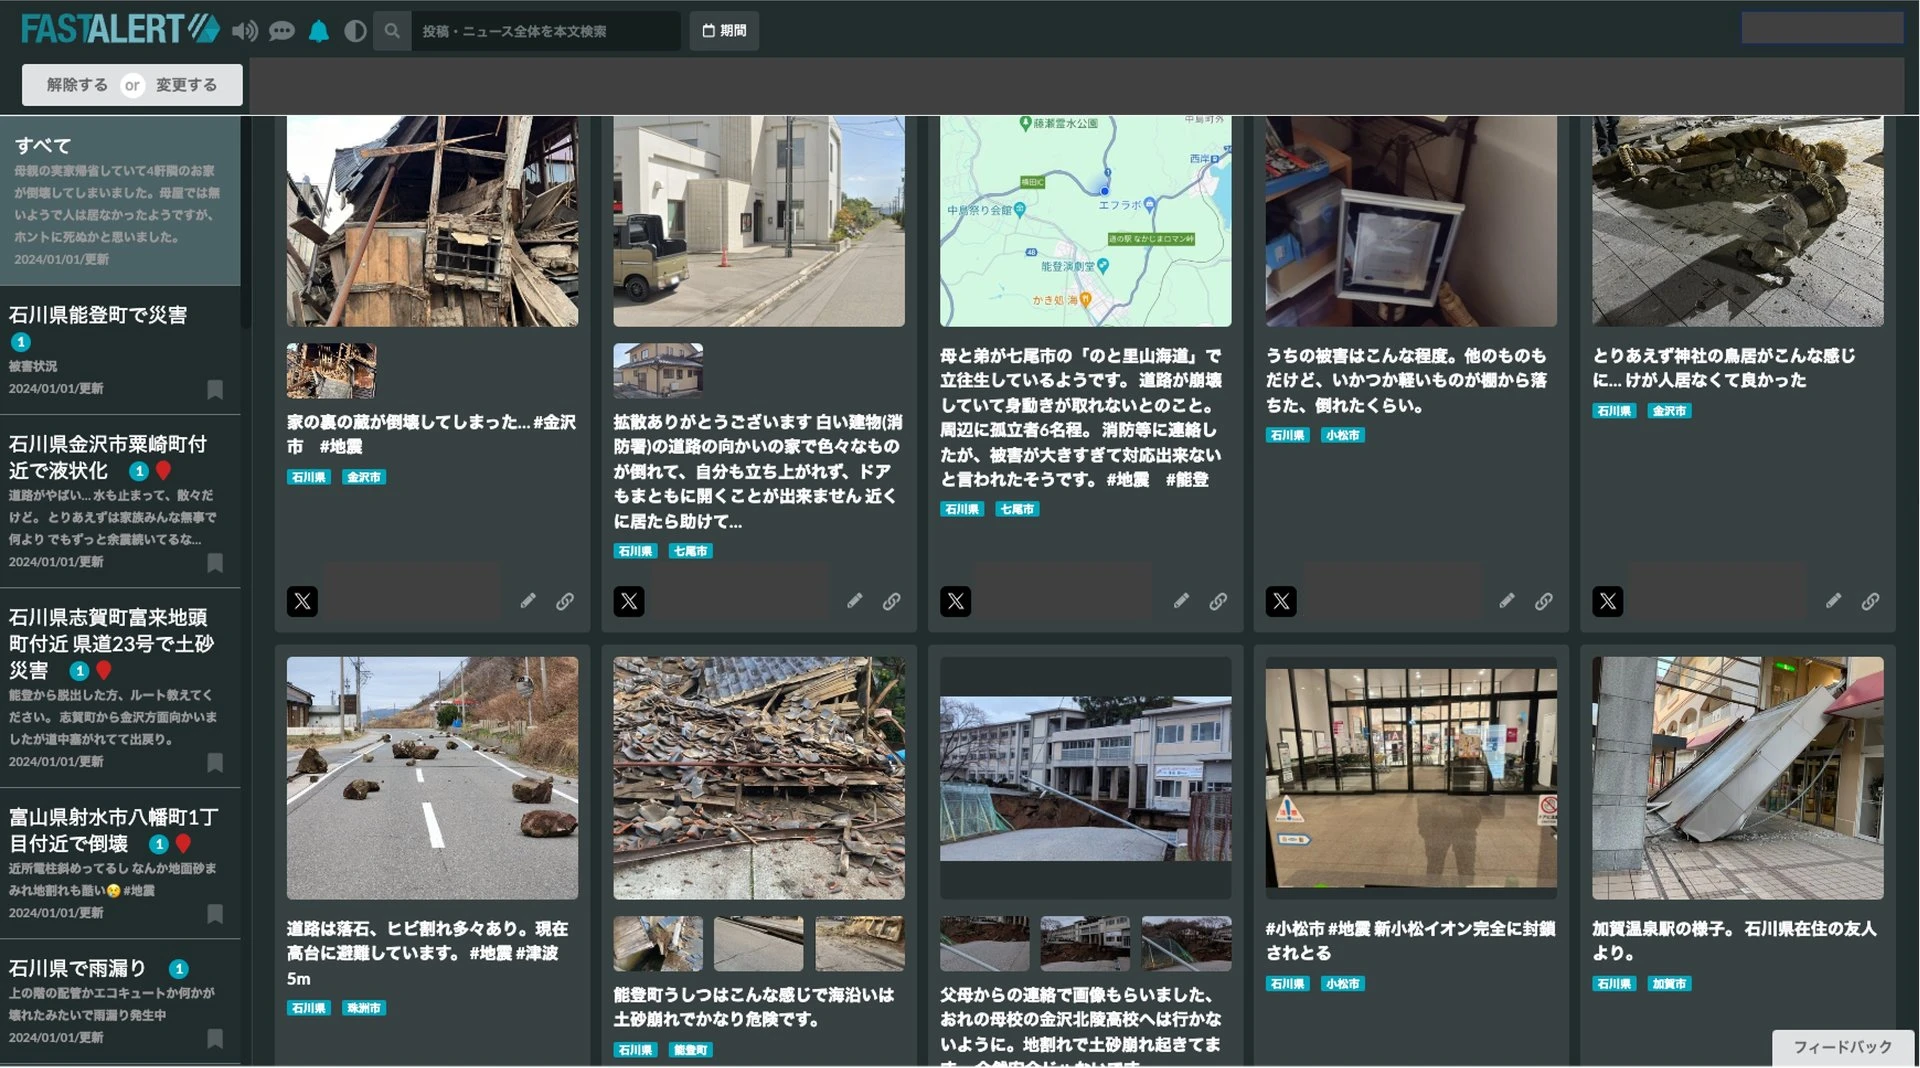Bookmark 石川県で雨漏り alert
1920x1068 pixels.
pos(215,1039)
